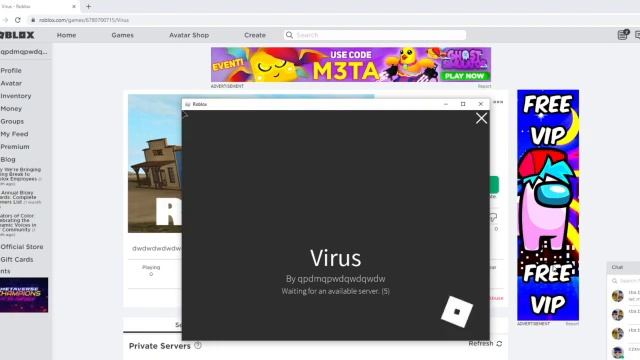Viewport: 640px width, 360px height.
Task: Close the Virus - Roblox browser tab
Action: click(74, 7)
